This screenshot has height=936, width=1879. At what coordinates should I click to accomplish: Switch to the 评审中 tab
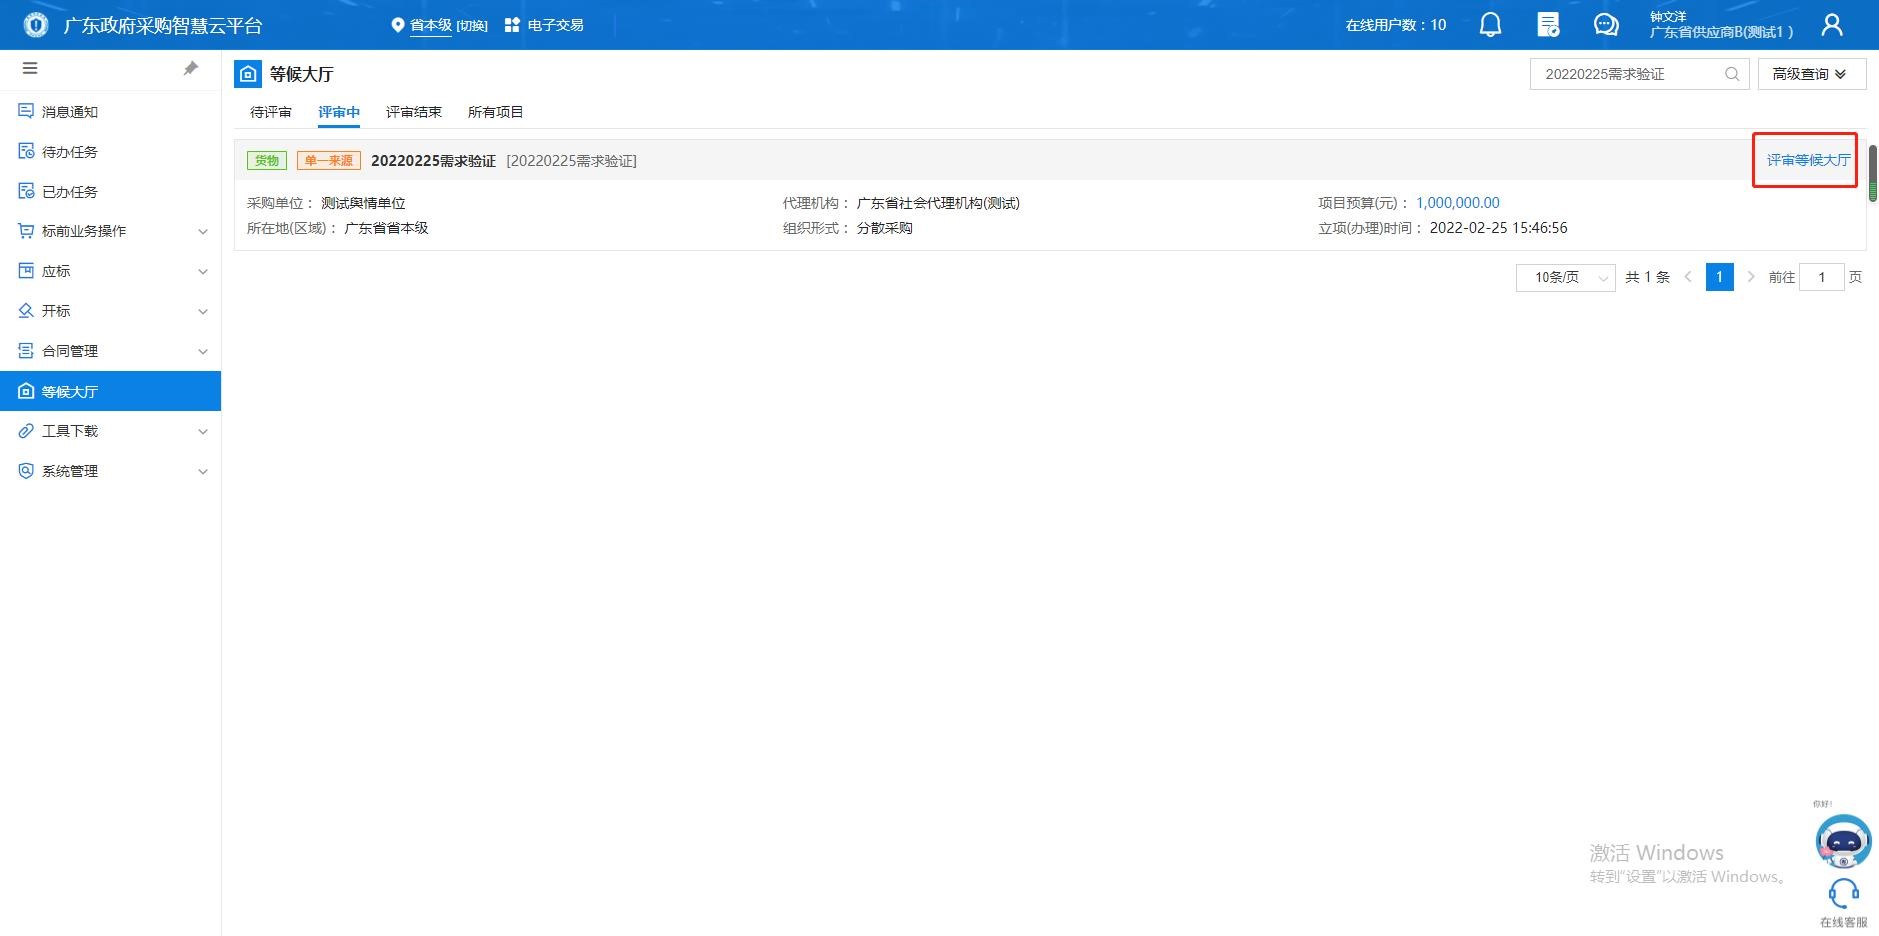[339, 112]
